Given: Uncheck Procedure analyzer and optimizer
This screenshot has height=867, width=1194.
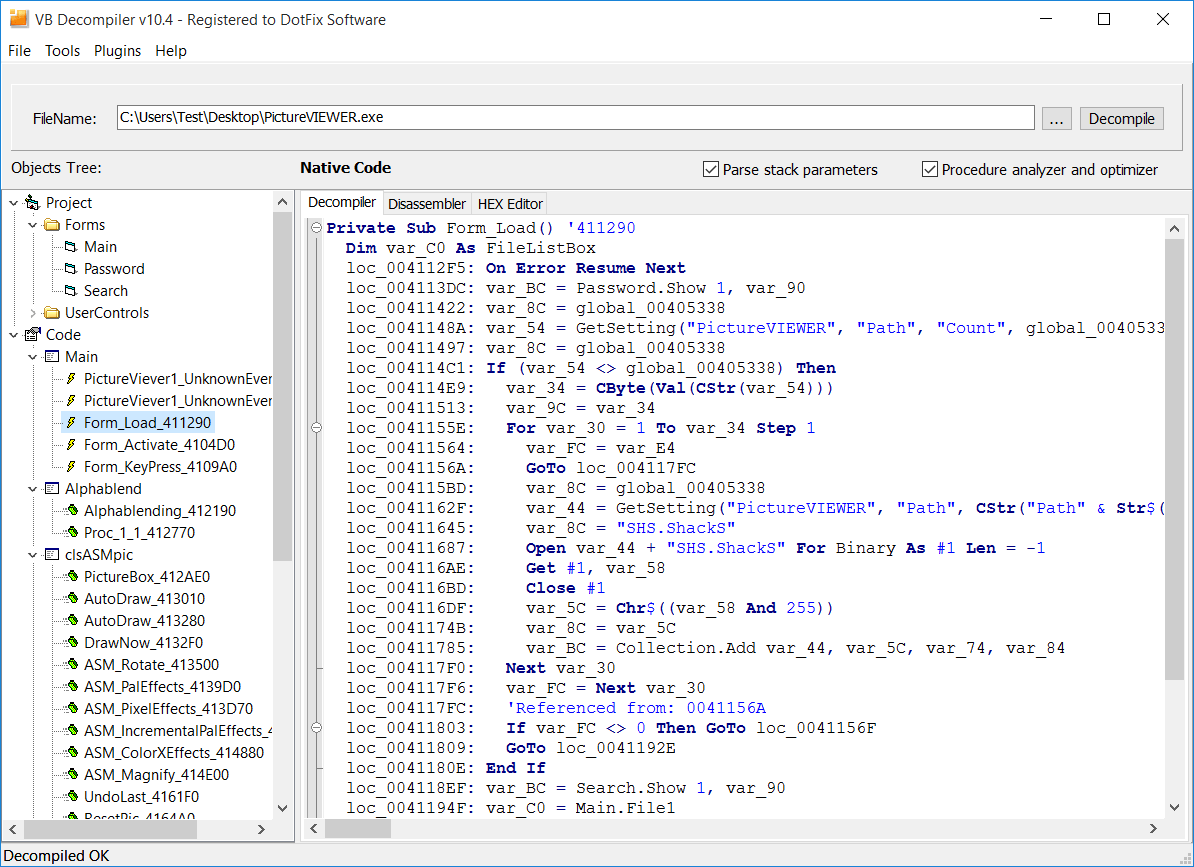Looking at the screenshot, I should point(930,169).
